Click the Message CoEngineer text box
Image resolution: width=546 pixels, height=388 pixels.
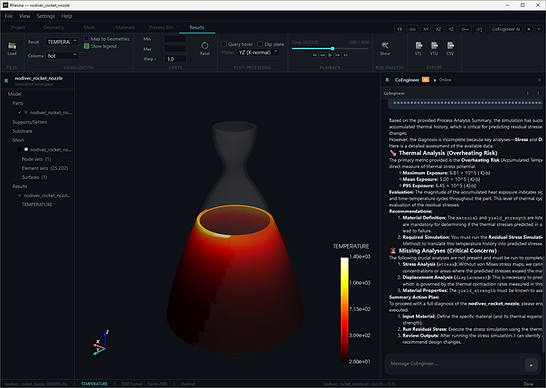point(456,364)
